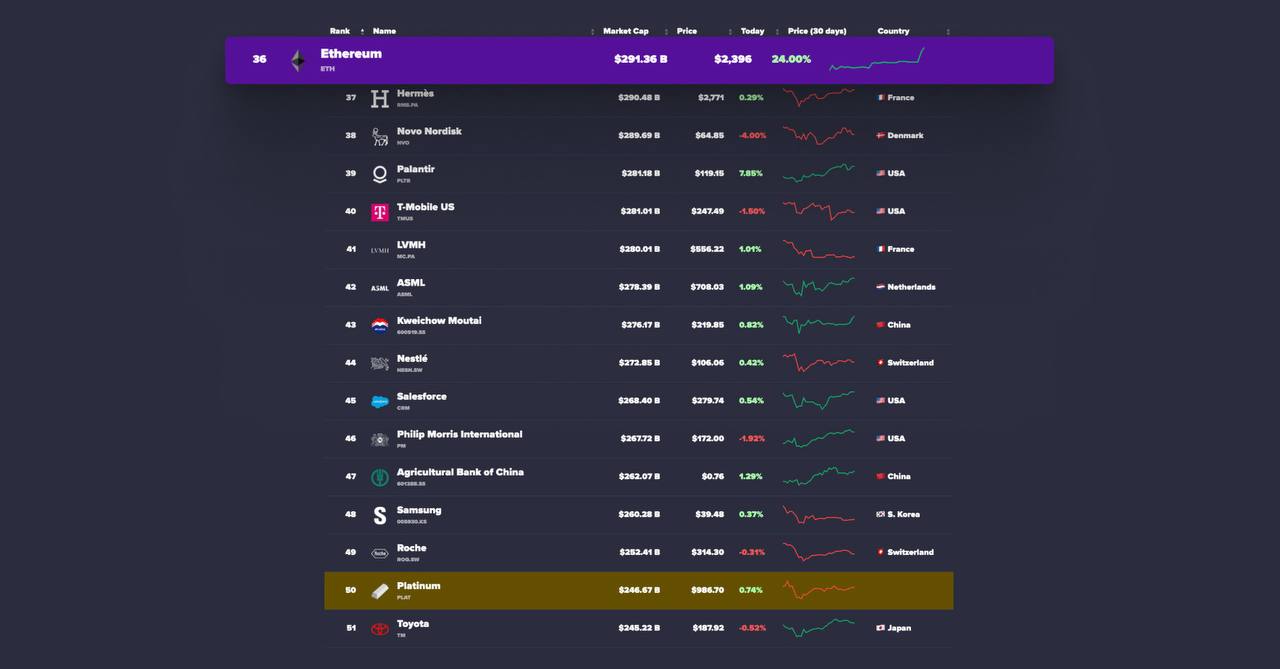
Task: Sort by the Today column header
Action: pyautogui.click(x=752, y=31)
